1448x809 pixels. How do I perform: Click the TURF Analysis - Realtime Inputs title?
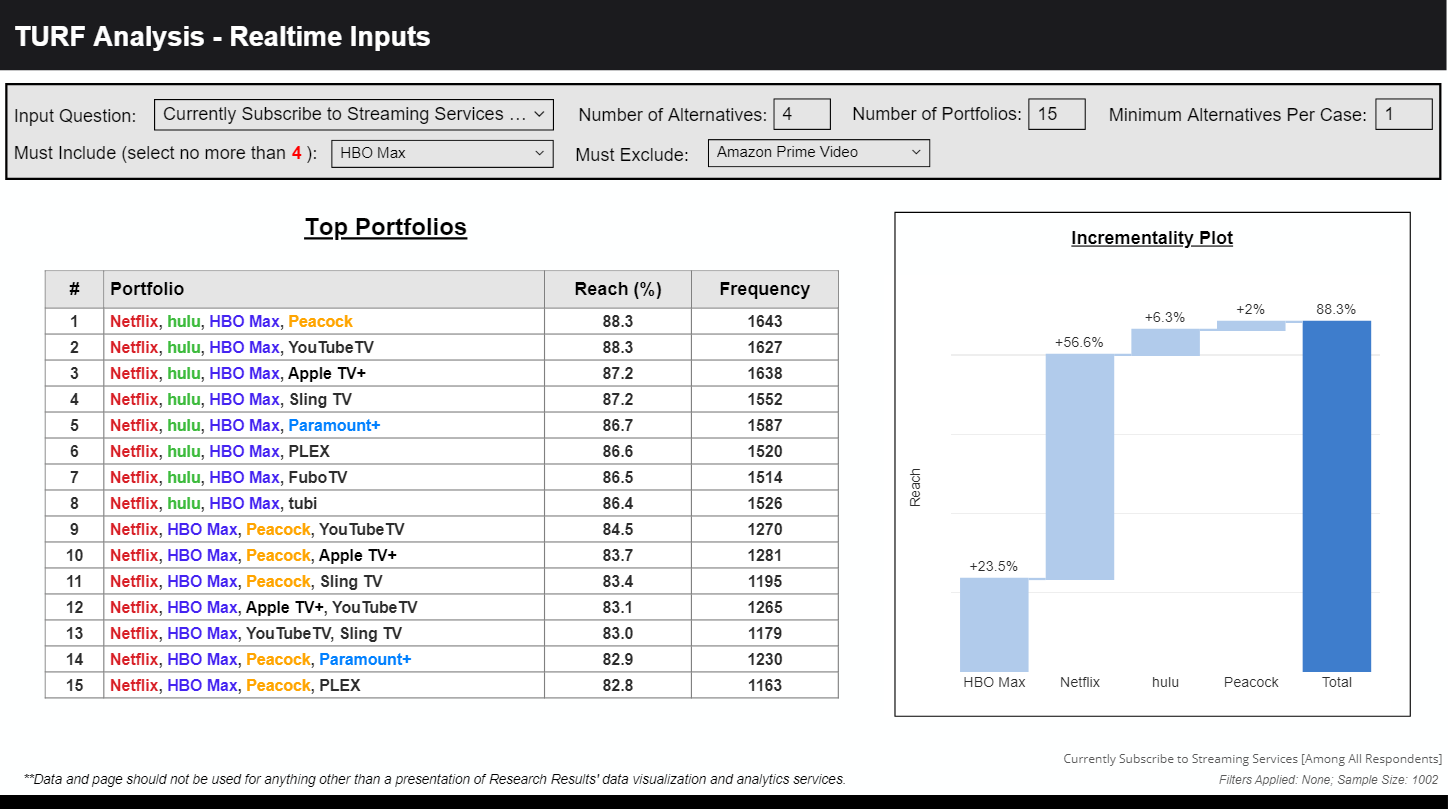pyautogui.click(x=222, y=37)
